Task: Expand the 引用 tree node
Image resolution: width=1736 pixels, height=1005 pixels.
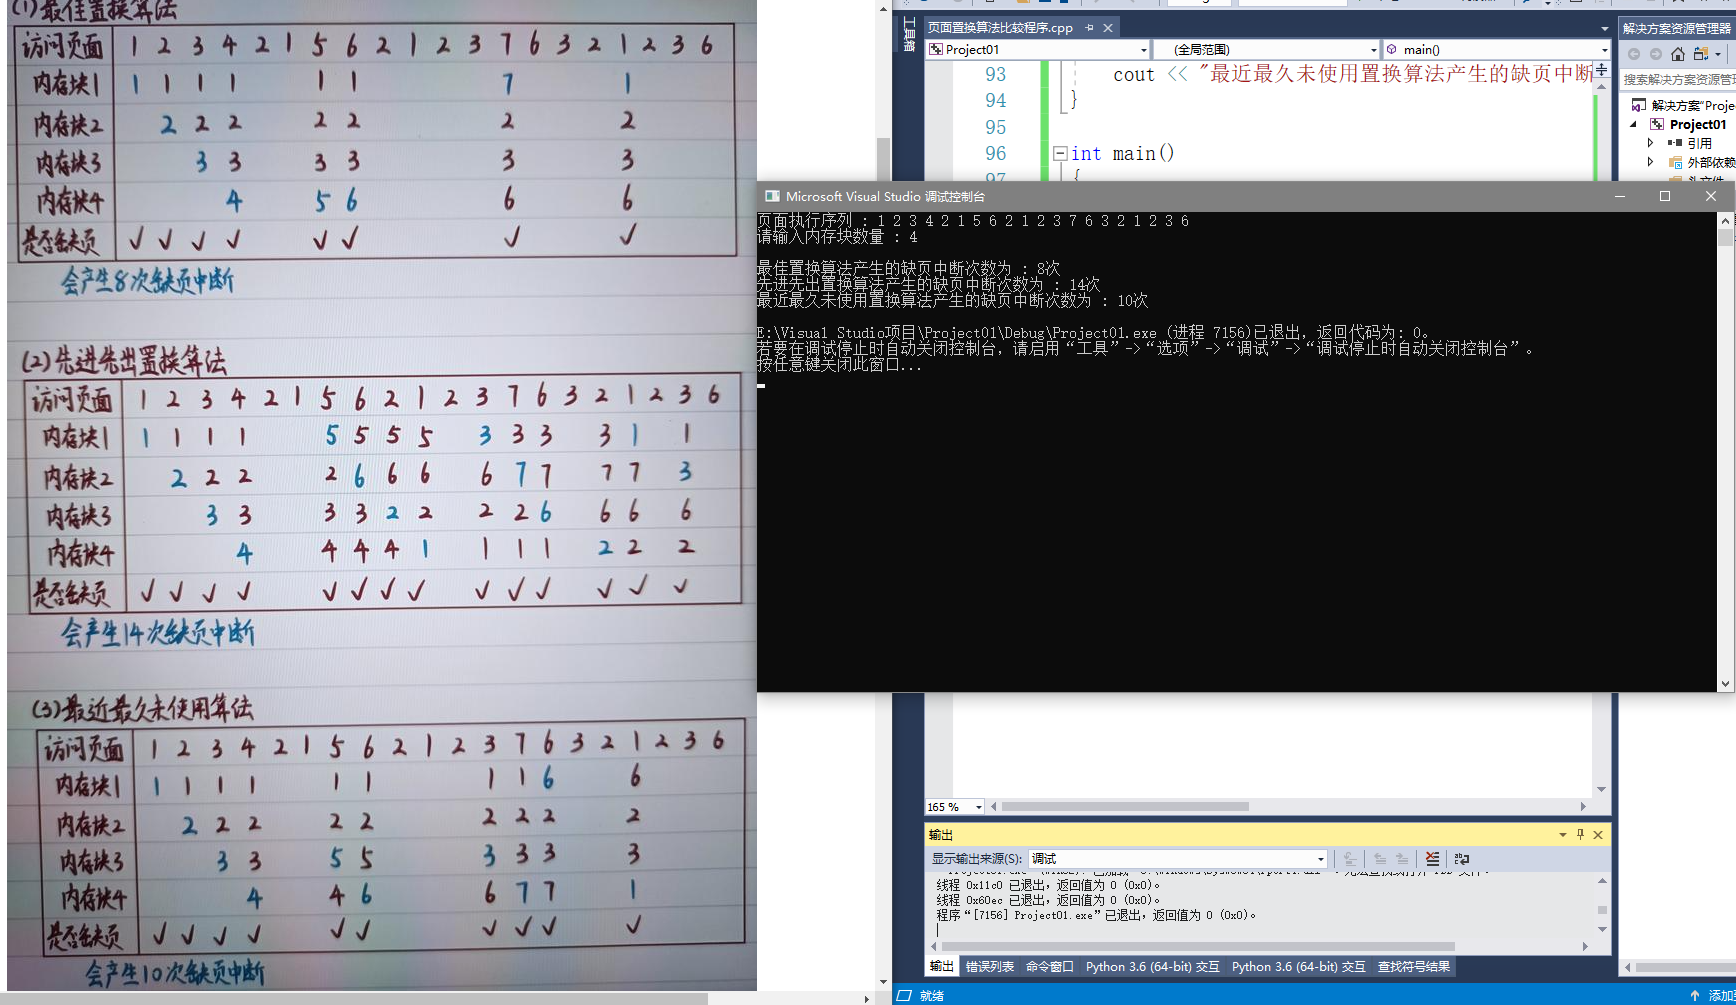Action: point(1650,143)
